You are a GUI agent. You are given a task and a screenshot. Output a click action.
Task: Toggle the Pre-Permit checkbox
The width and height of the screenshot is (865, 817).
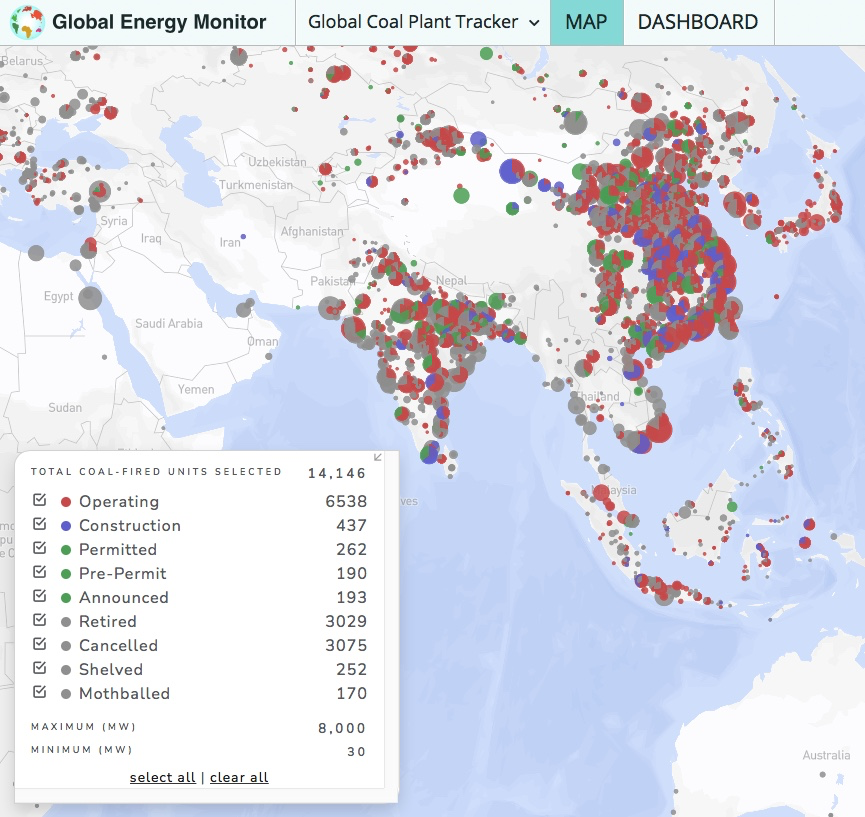click(x=39, y=572)
